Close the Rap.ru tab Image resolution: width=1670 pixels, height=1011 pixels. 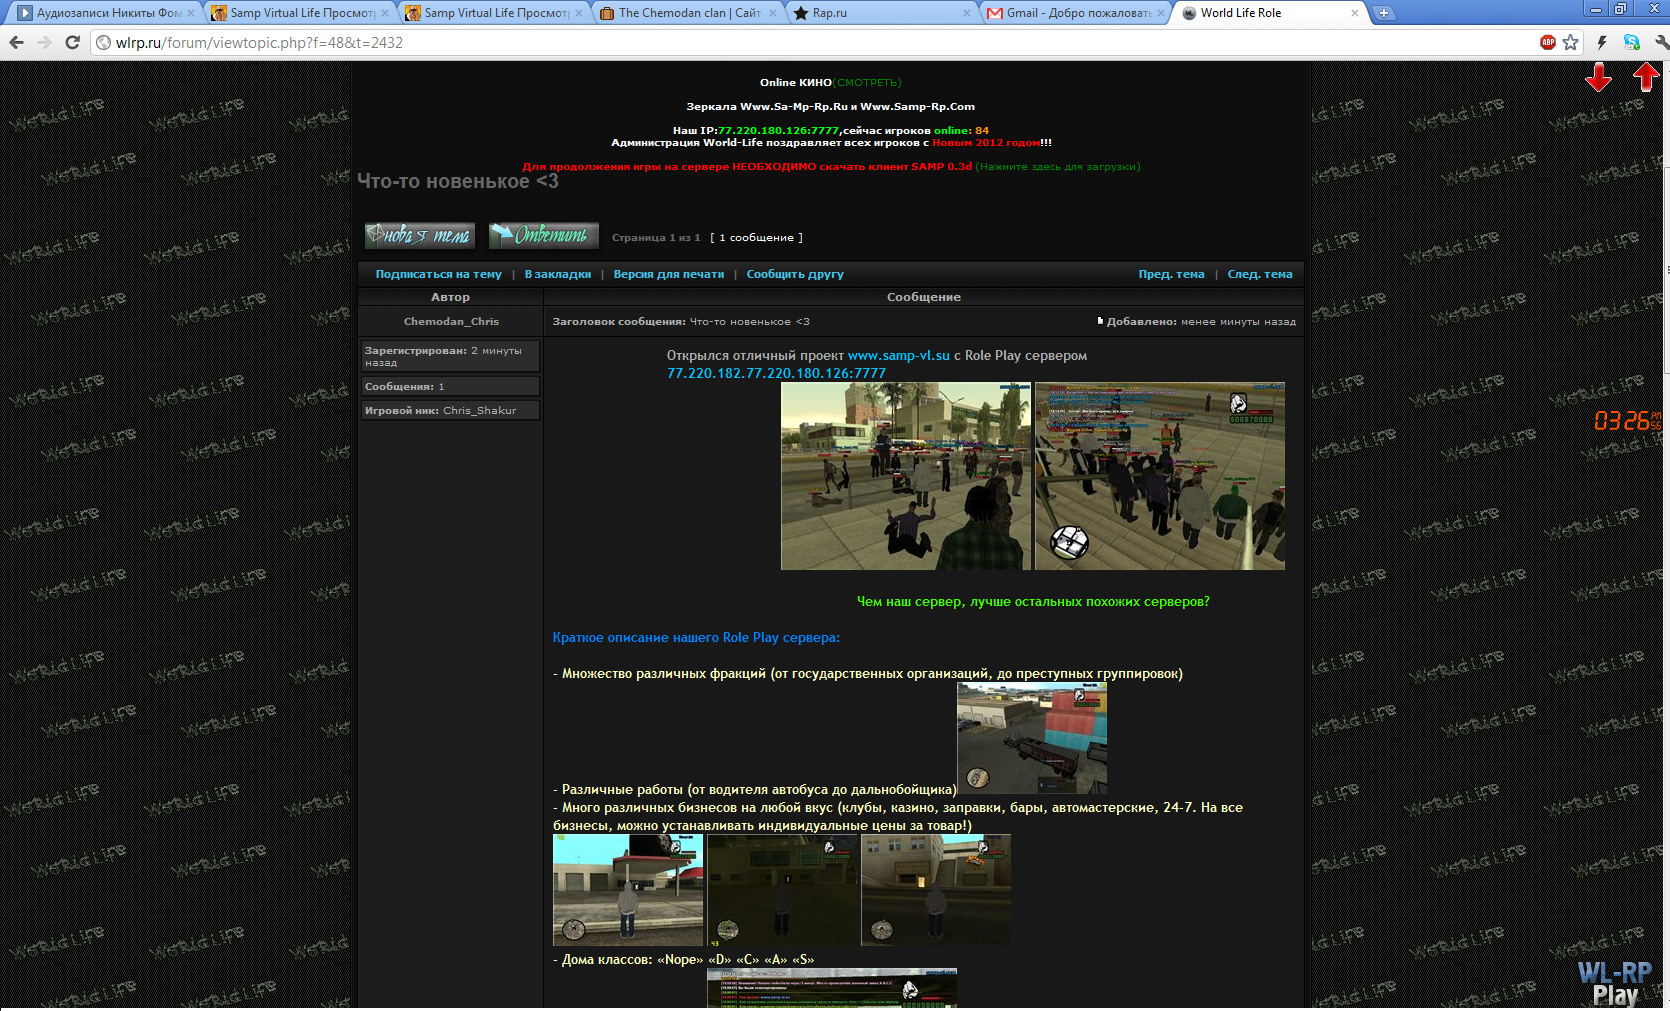(967, 13)
